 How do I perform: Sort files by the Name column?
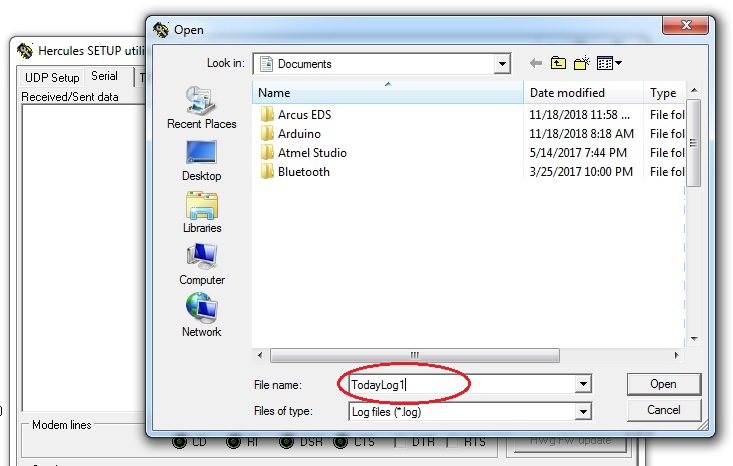click(388, 93)
